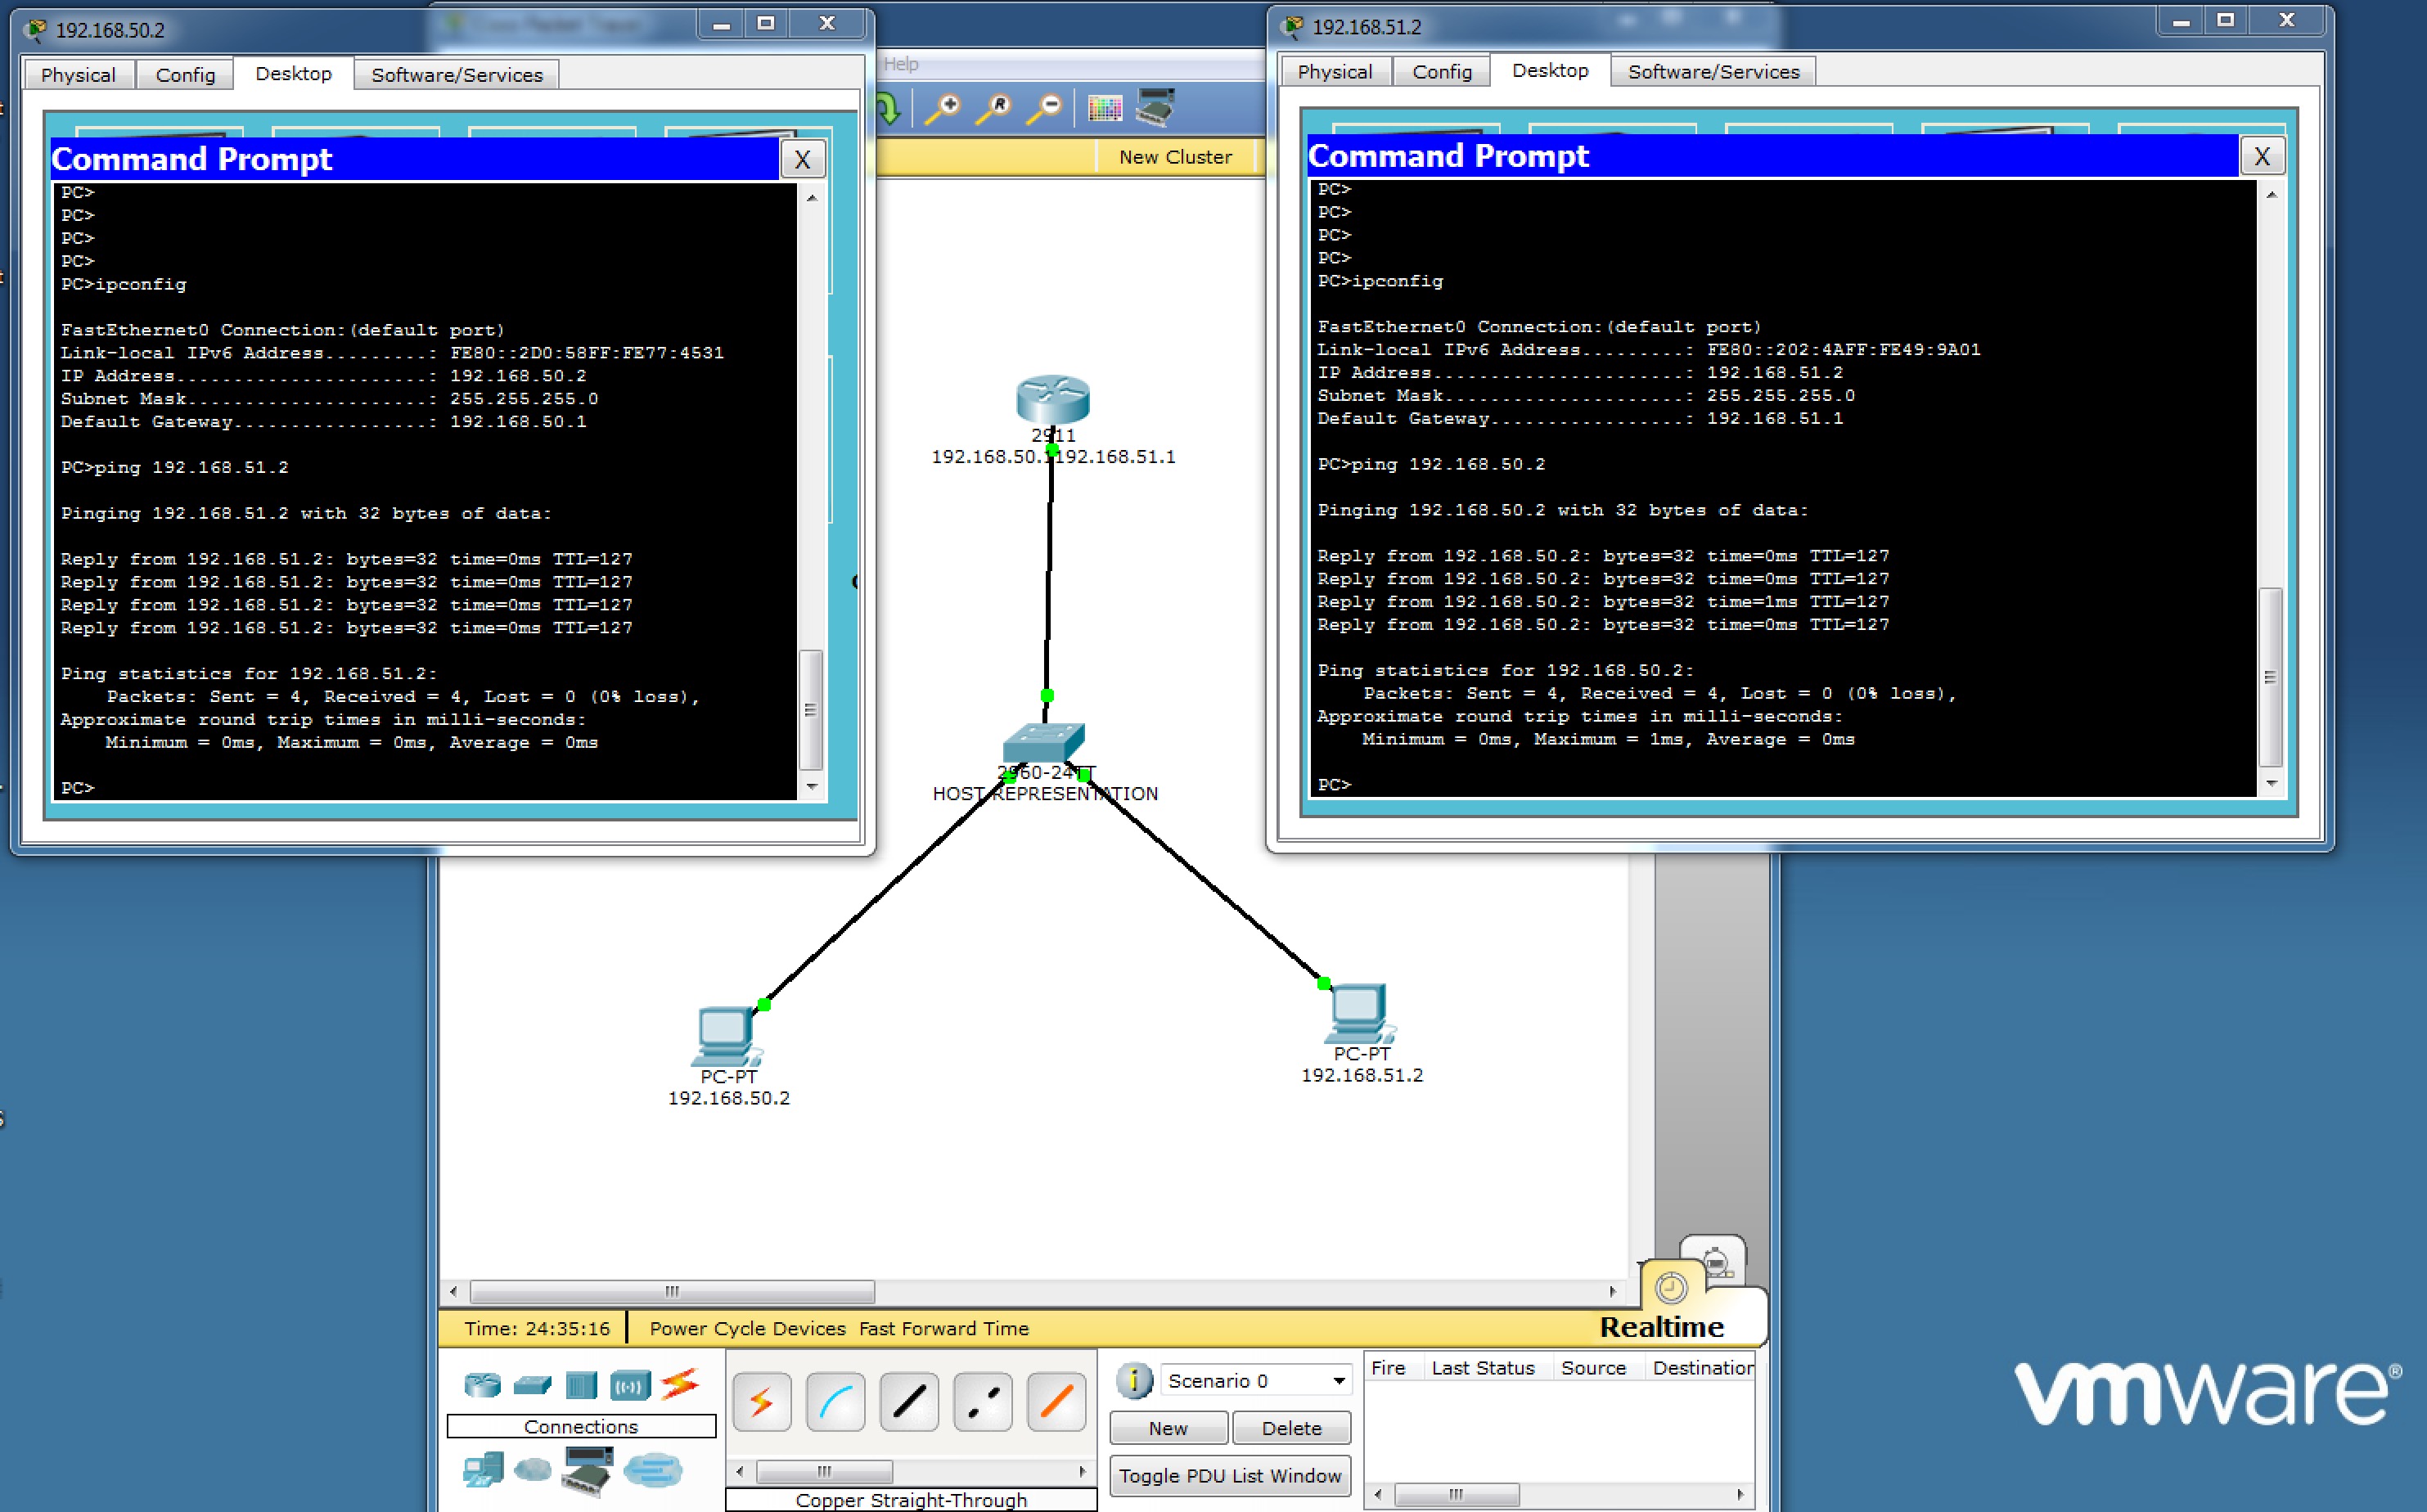
Task: Open Physical tab in the 192.168.50.2 window
Action: pos(78,75)
